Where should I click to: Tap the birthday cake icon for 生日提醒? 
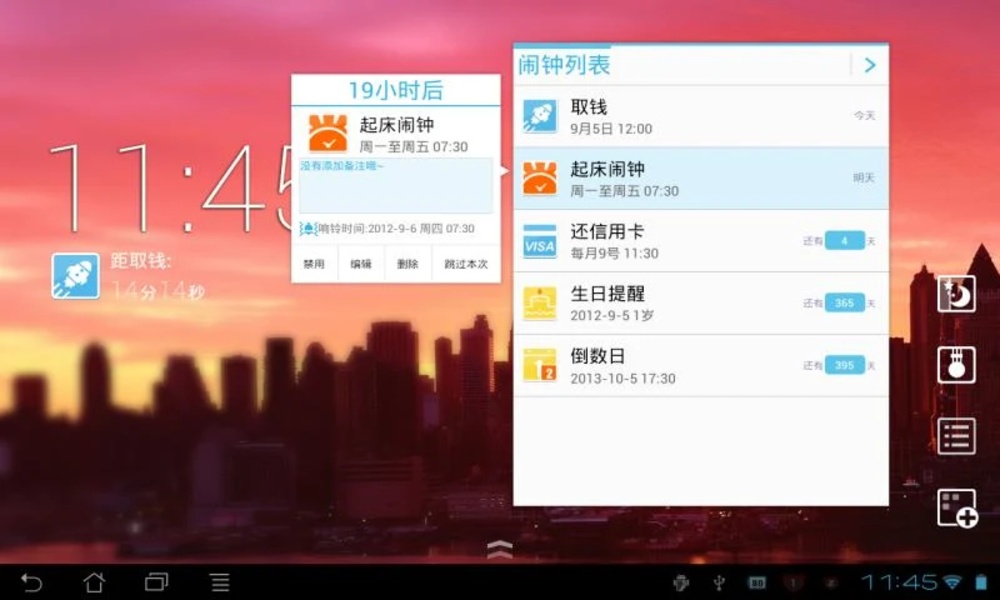coord(540,303)
